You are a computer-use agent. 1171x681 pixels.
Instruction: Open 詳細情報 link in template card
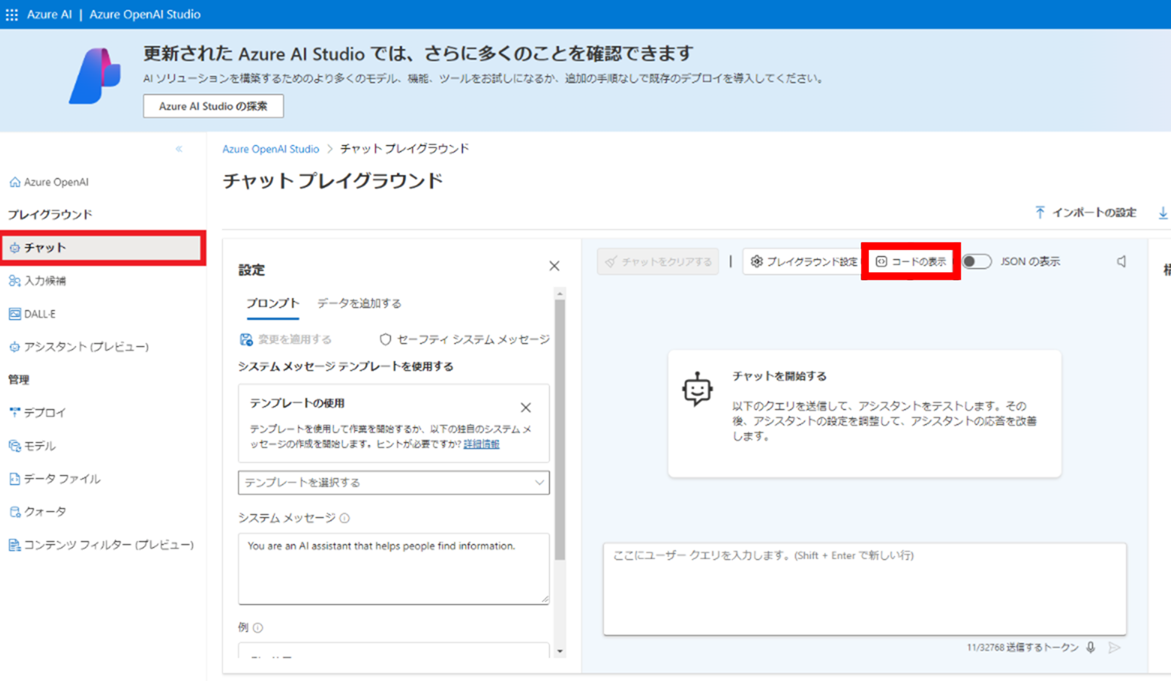(481, 444)
